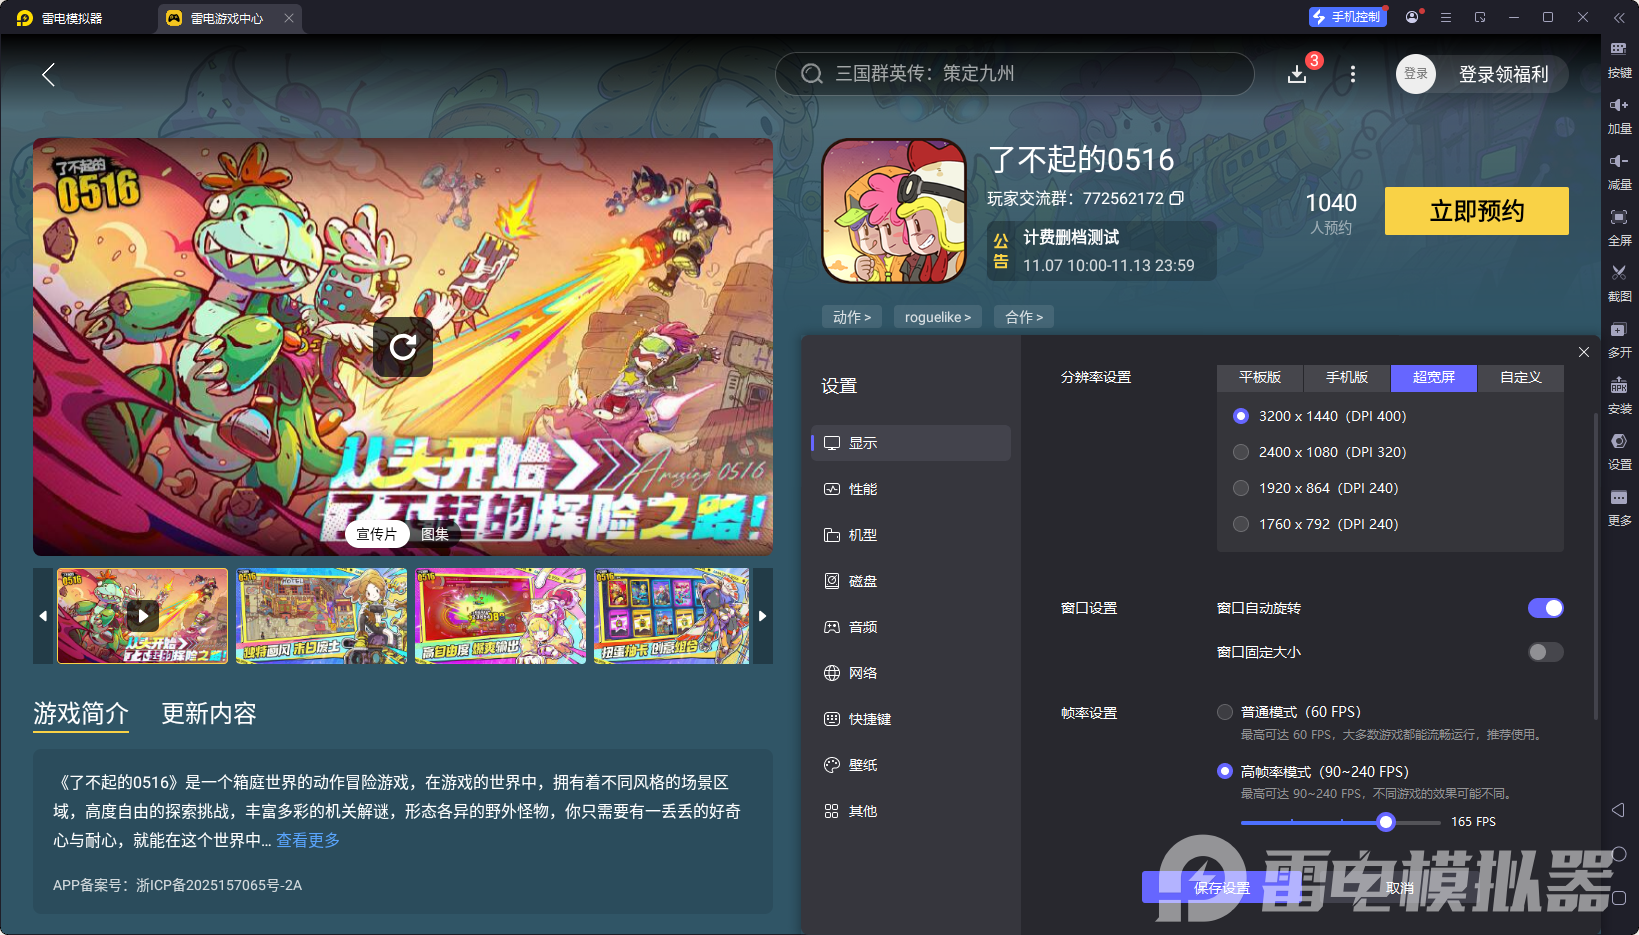Show previous thumbnails with left arrow
This screenshot has height=935, width=1639.
tap(43, 616)
